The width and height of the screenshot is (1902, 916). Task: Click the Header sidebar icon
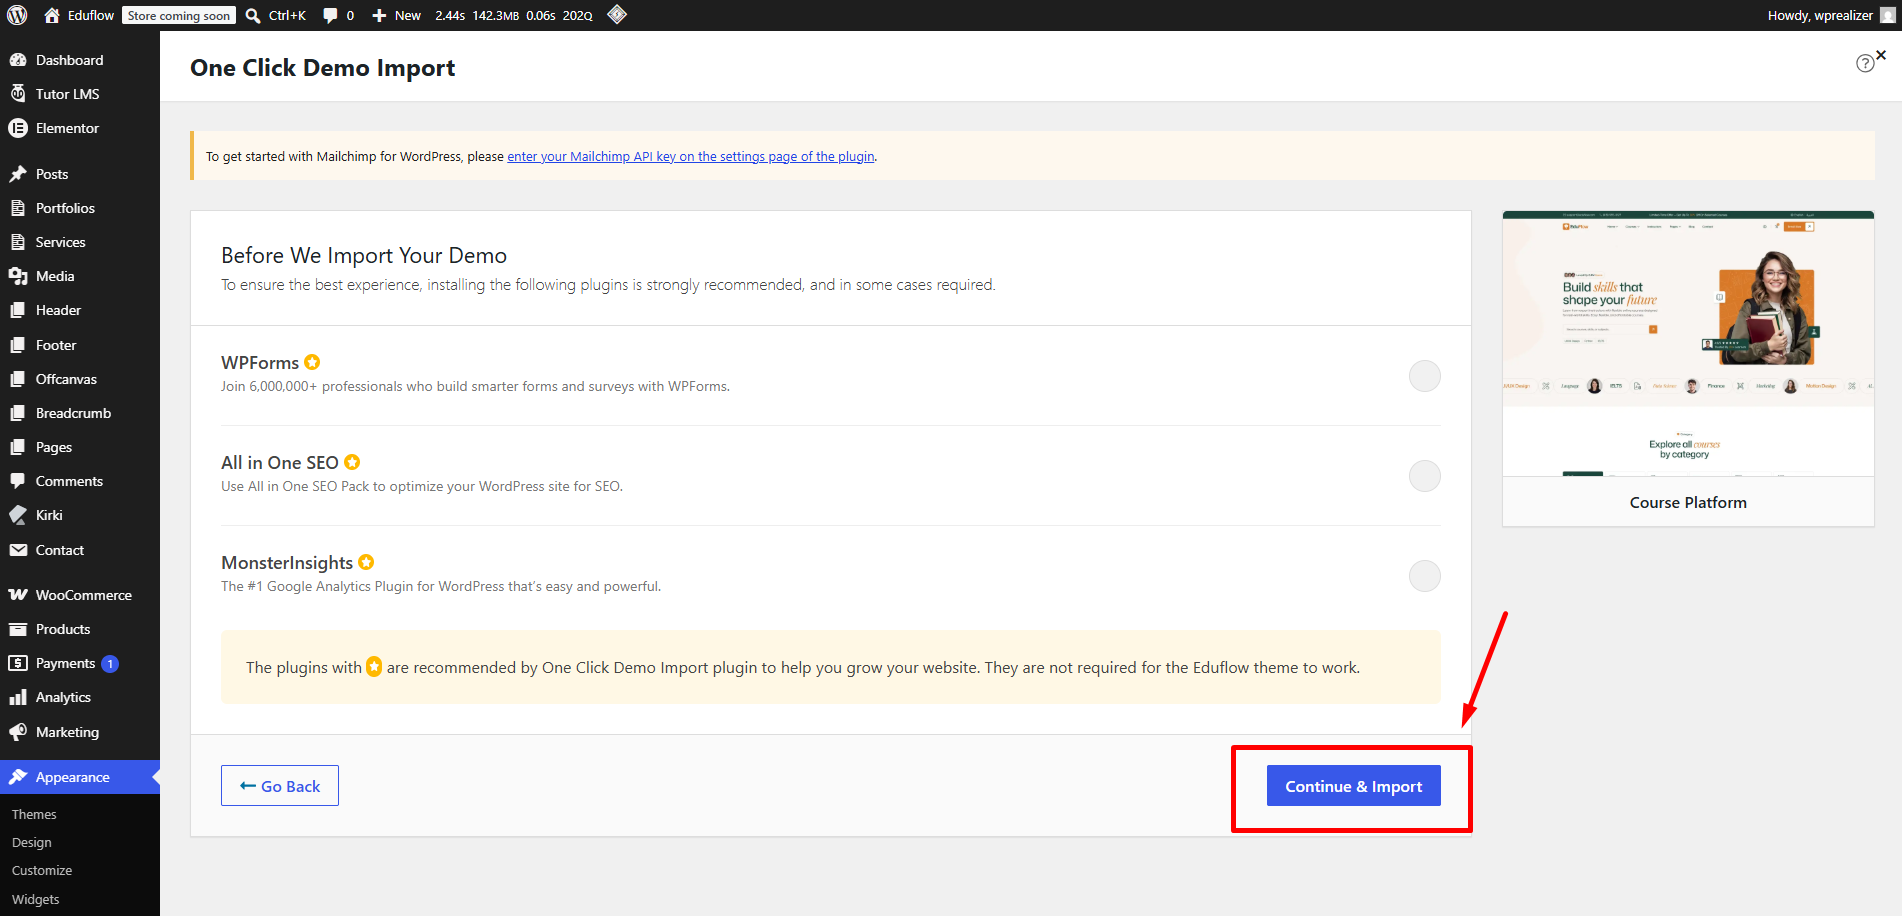18,310
